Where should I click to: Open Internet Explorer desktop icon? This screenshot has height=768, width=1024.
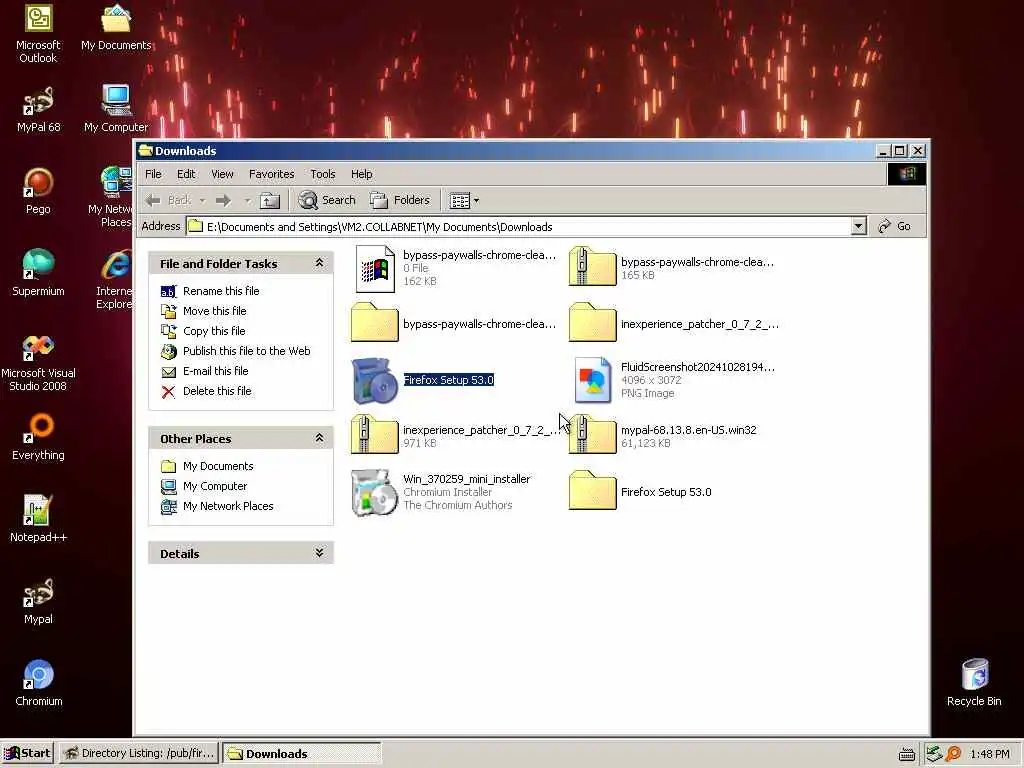click(x=115, y=279)
